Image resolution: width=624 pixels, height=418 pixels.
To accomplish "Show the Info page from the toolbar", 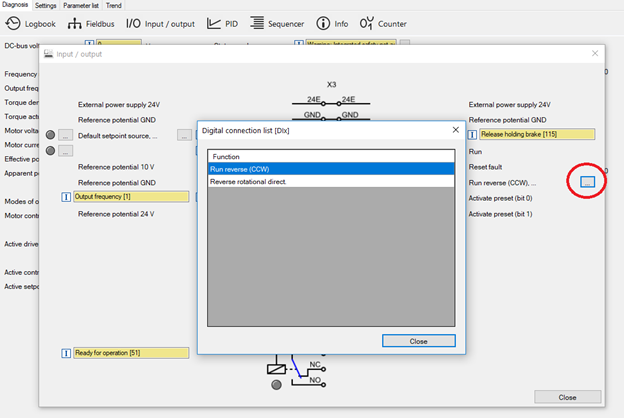I will point(332,23).
